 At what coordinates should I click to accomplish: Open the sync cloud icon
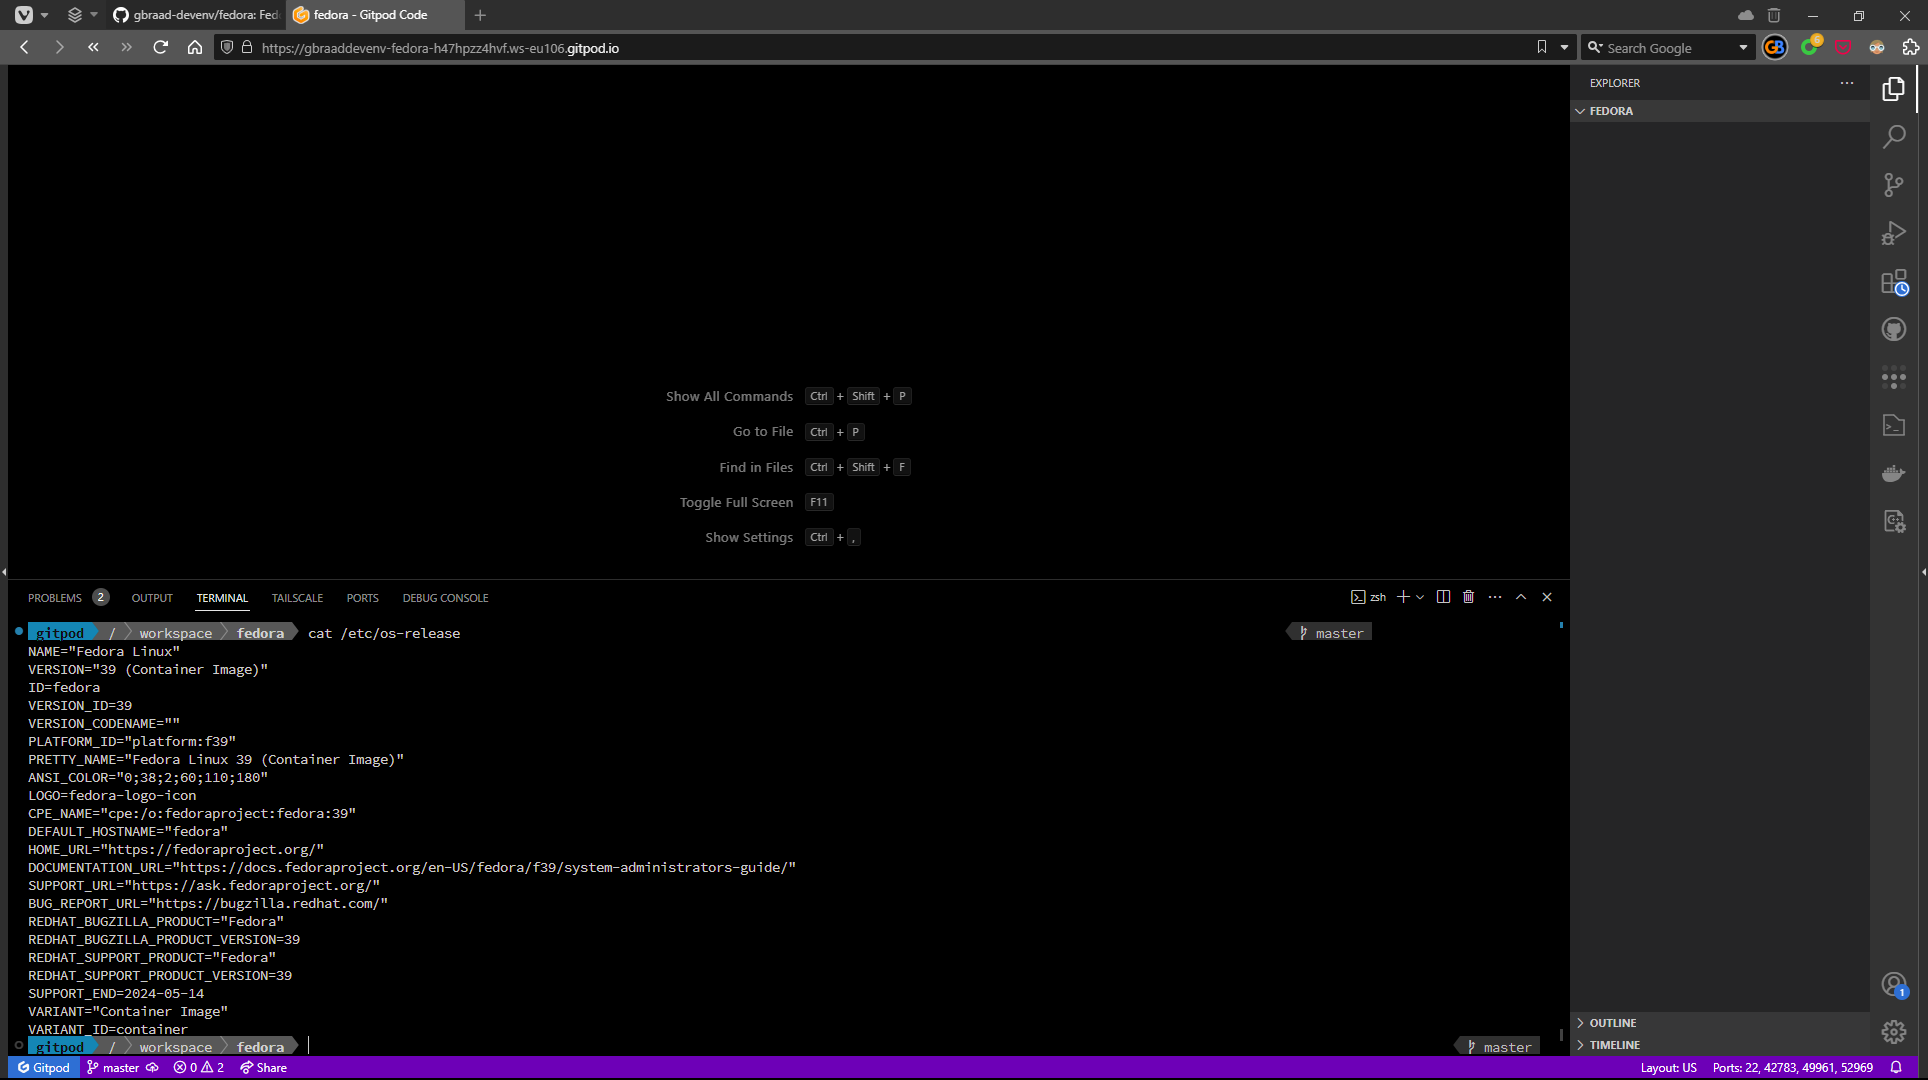click(x=1746, y=15)
